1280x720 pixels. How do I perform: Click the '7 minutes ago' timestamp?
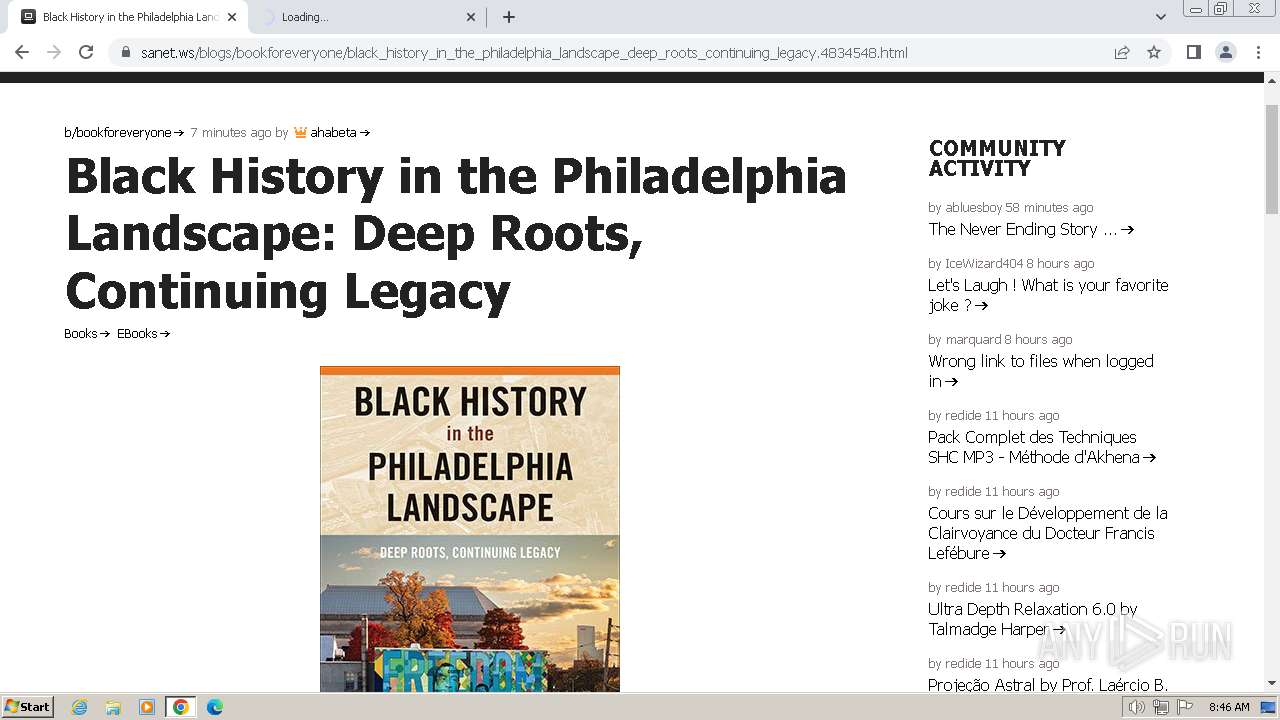[230, 132]
